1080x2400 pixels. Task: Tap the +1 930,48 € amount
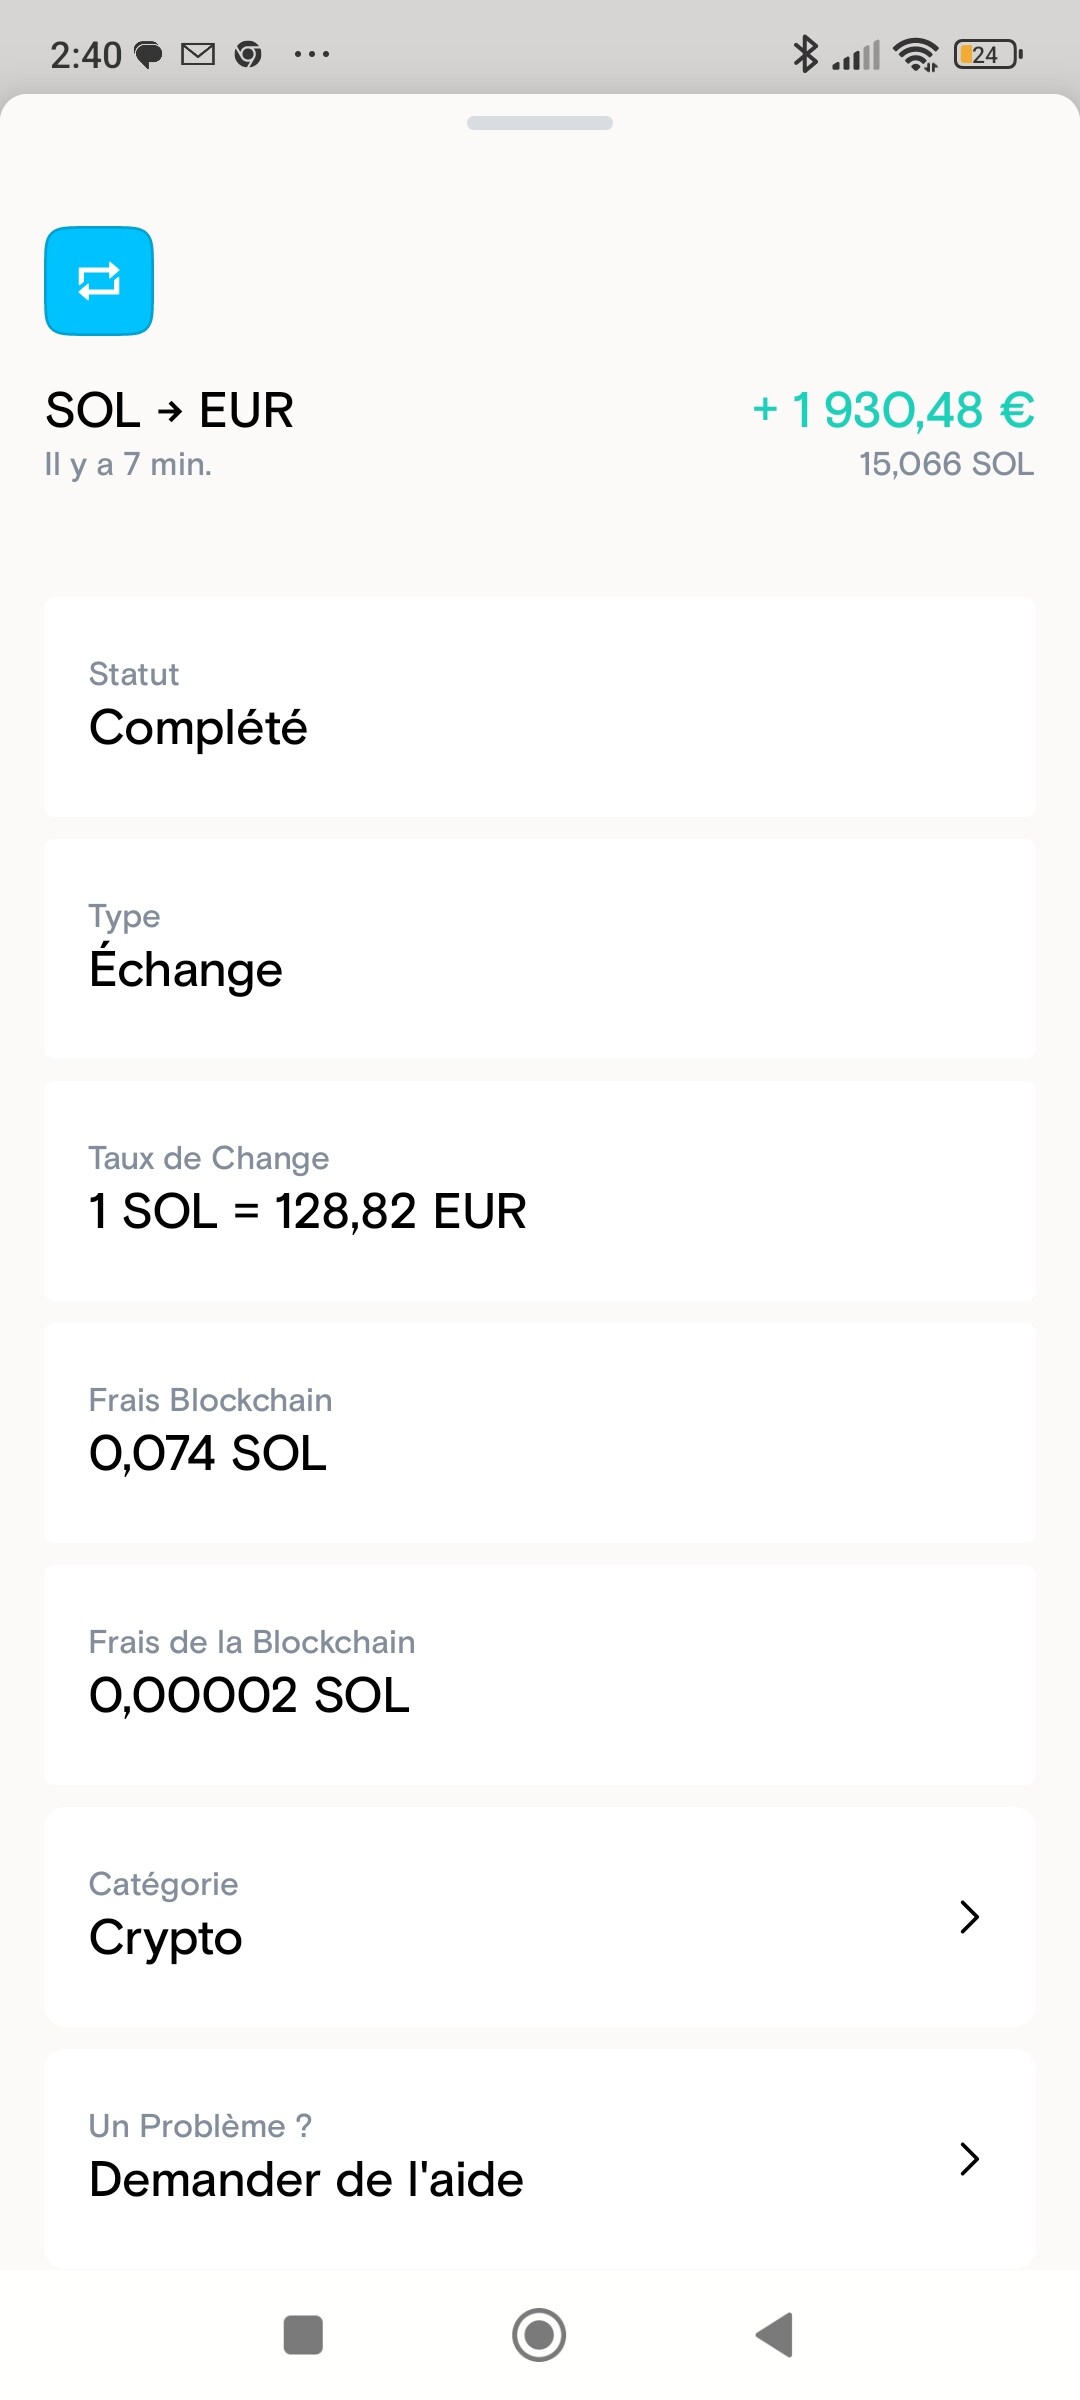click(x=894, y=410)
